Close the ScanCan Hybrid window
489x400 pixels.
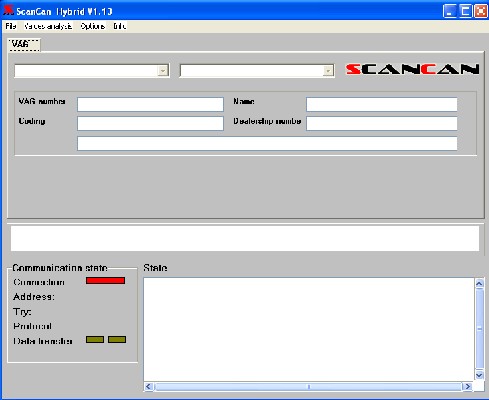tap(481, 11)
